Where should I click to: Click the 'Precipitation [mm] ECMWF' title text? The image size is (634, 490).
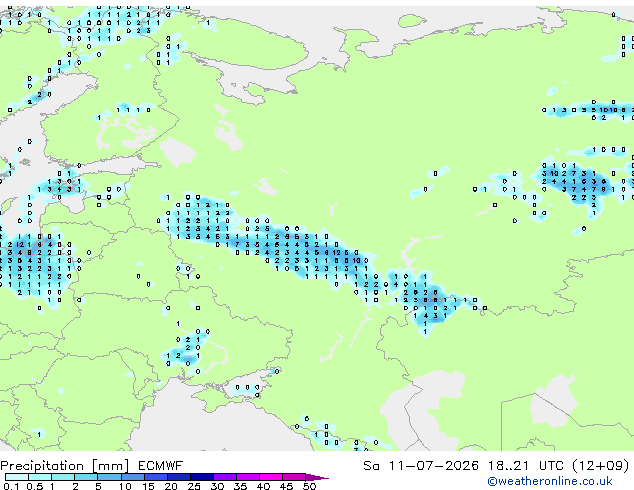pos(92,466)
